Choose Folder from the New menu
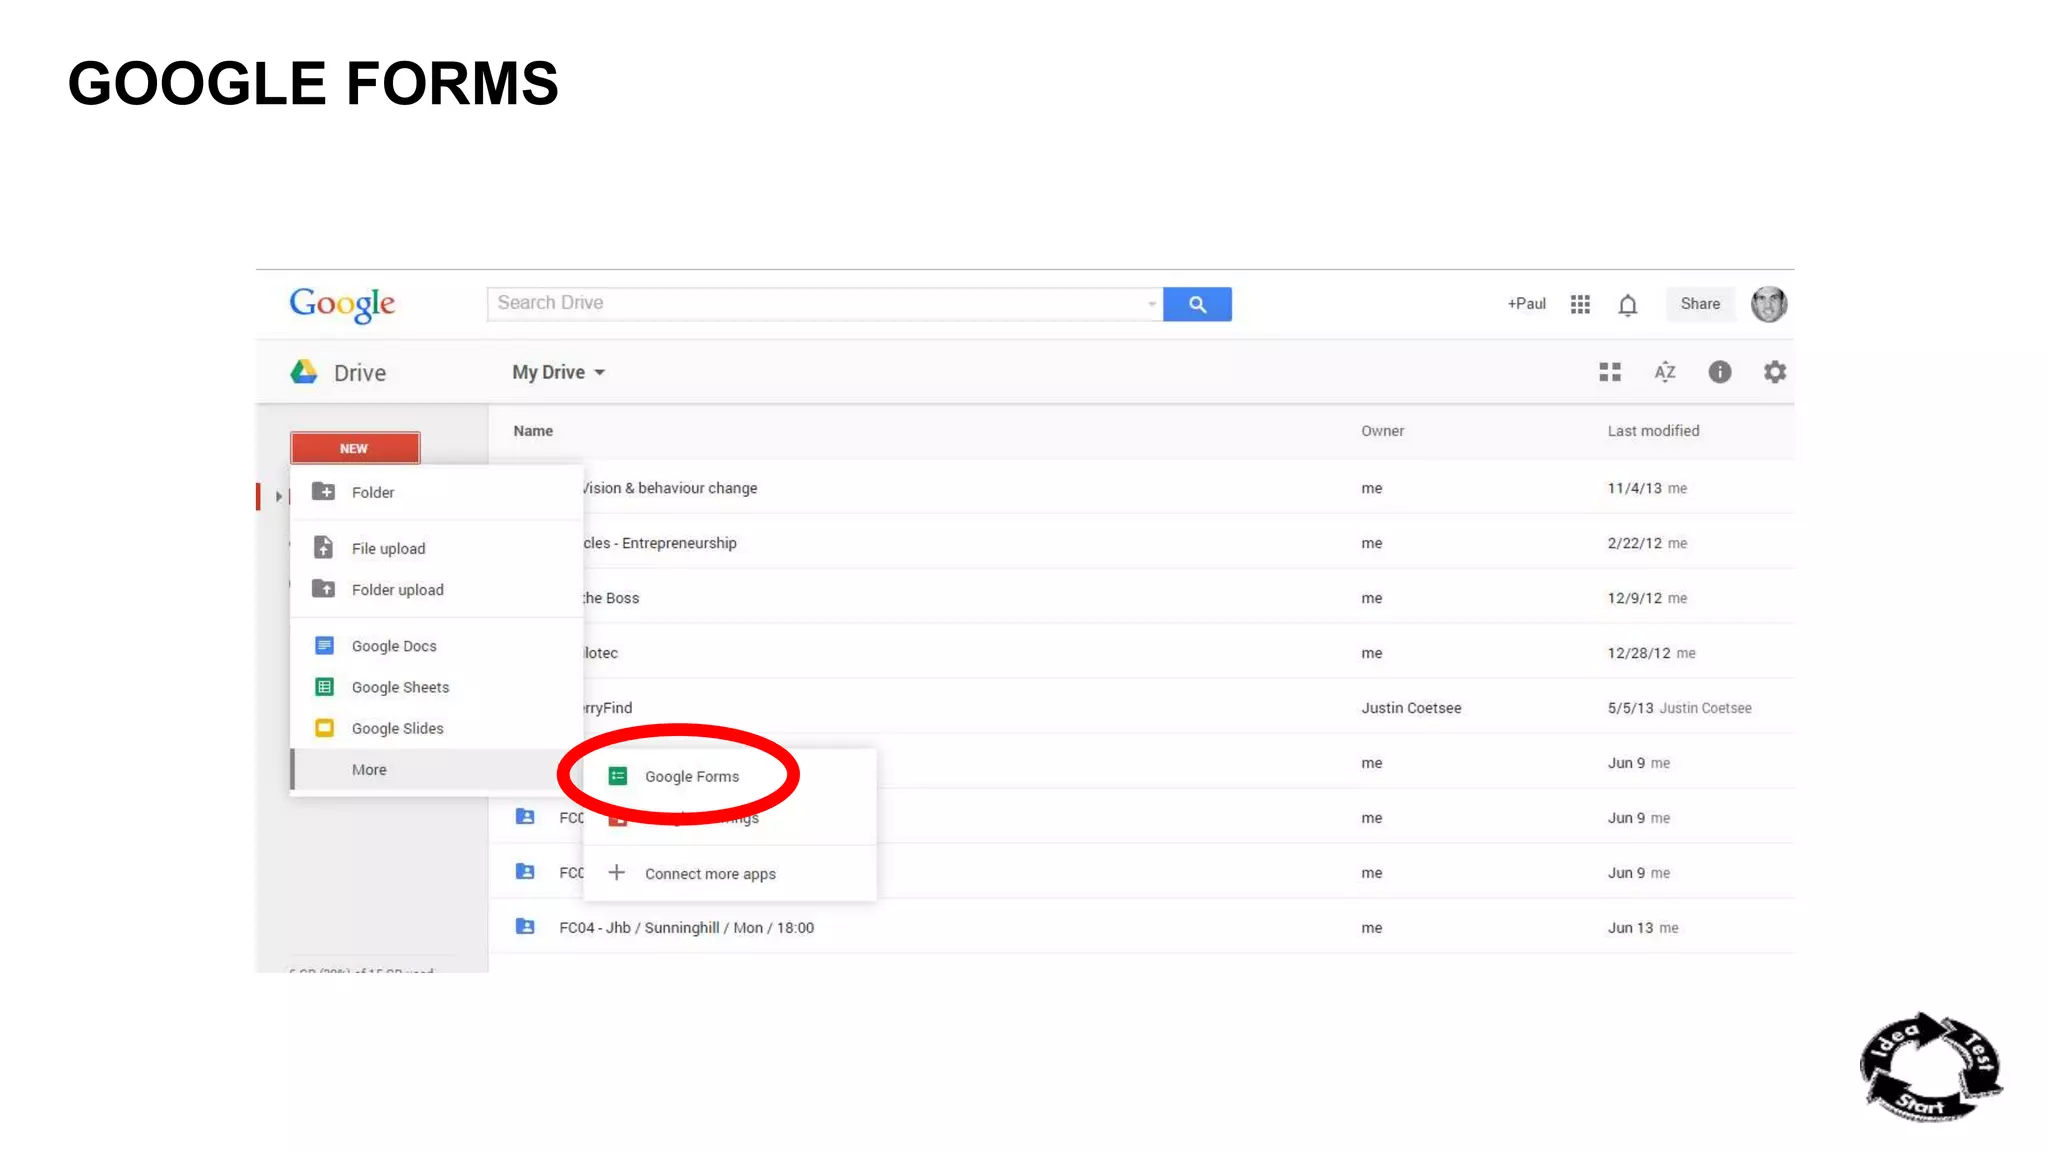The image size is (2048, 1152). 436,492
